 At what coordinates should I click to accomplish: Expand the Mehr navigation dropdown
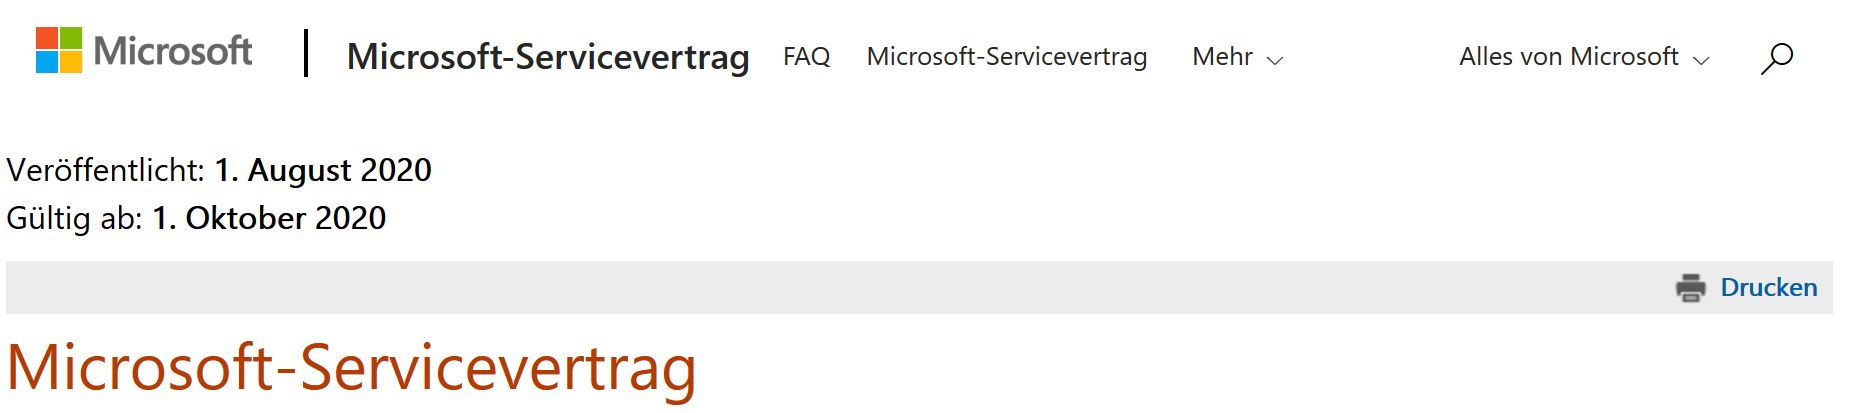pyautogui.click(x=1237, y=57)
